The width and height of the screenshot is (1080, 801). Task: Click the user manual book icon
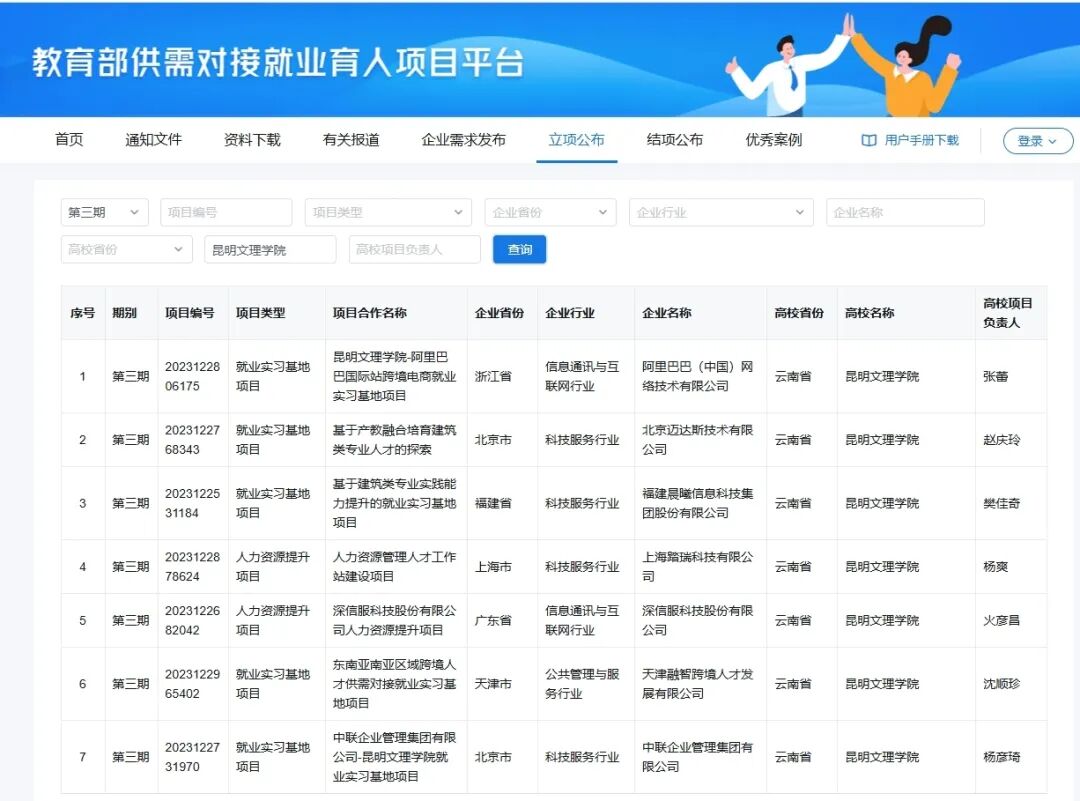point(869,141)
